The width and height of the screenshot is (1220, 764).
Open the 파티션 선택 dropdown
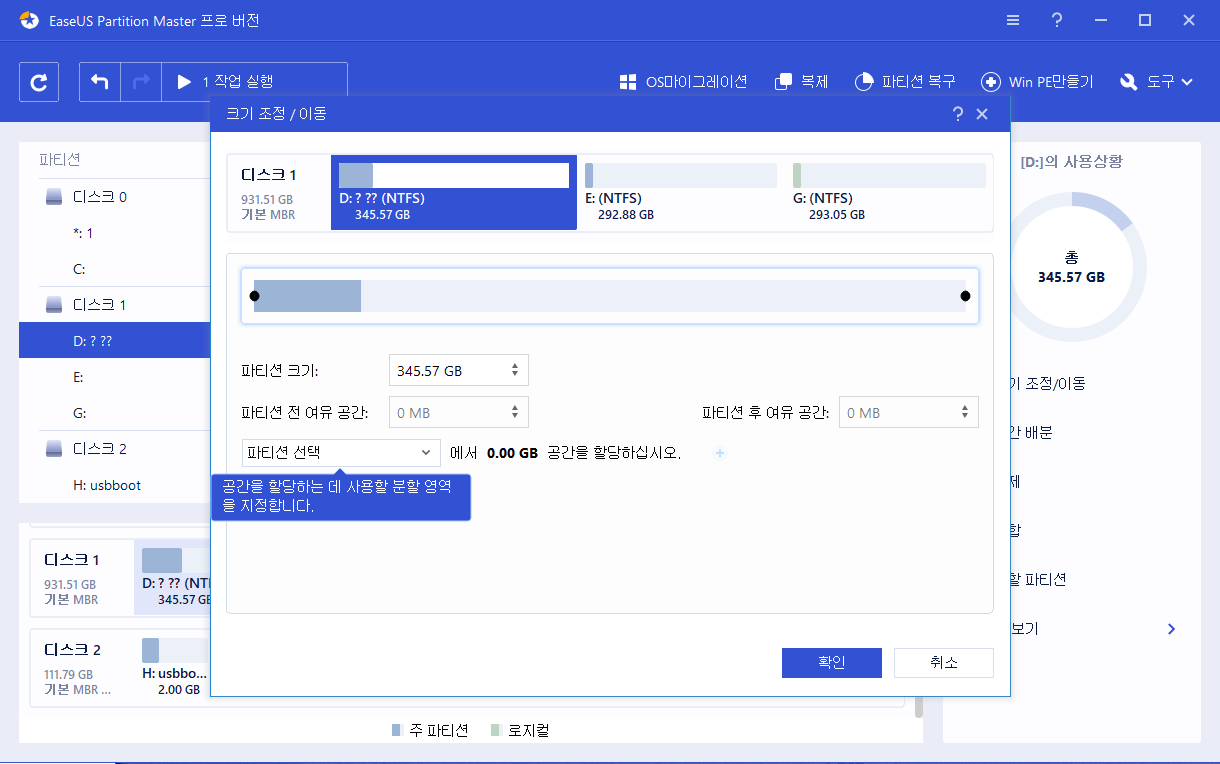340,452
